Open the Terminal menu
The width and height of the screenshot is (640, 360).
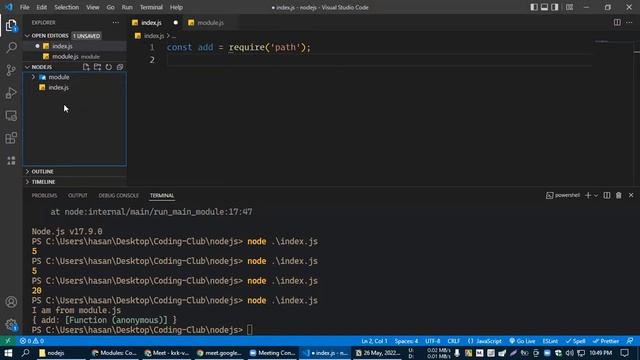coord(151,7)
